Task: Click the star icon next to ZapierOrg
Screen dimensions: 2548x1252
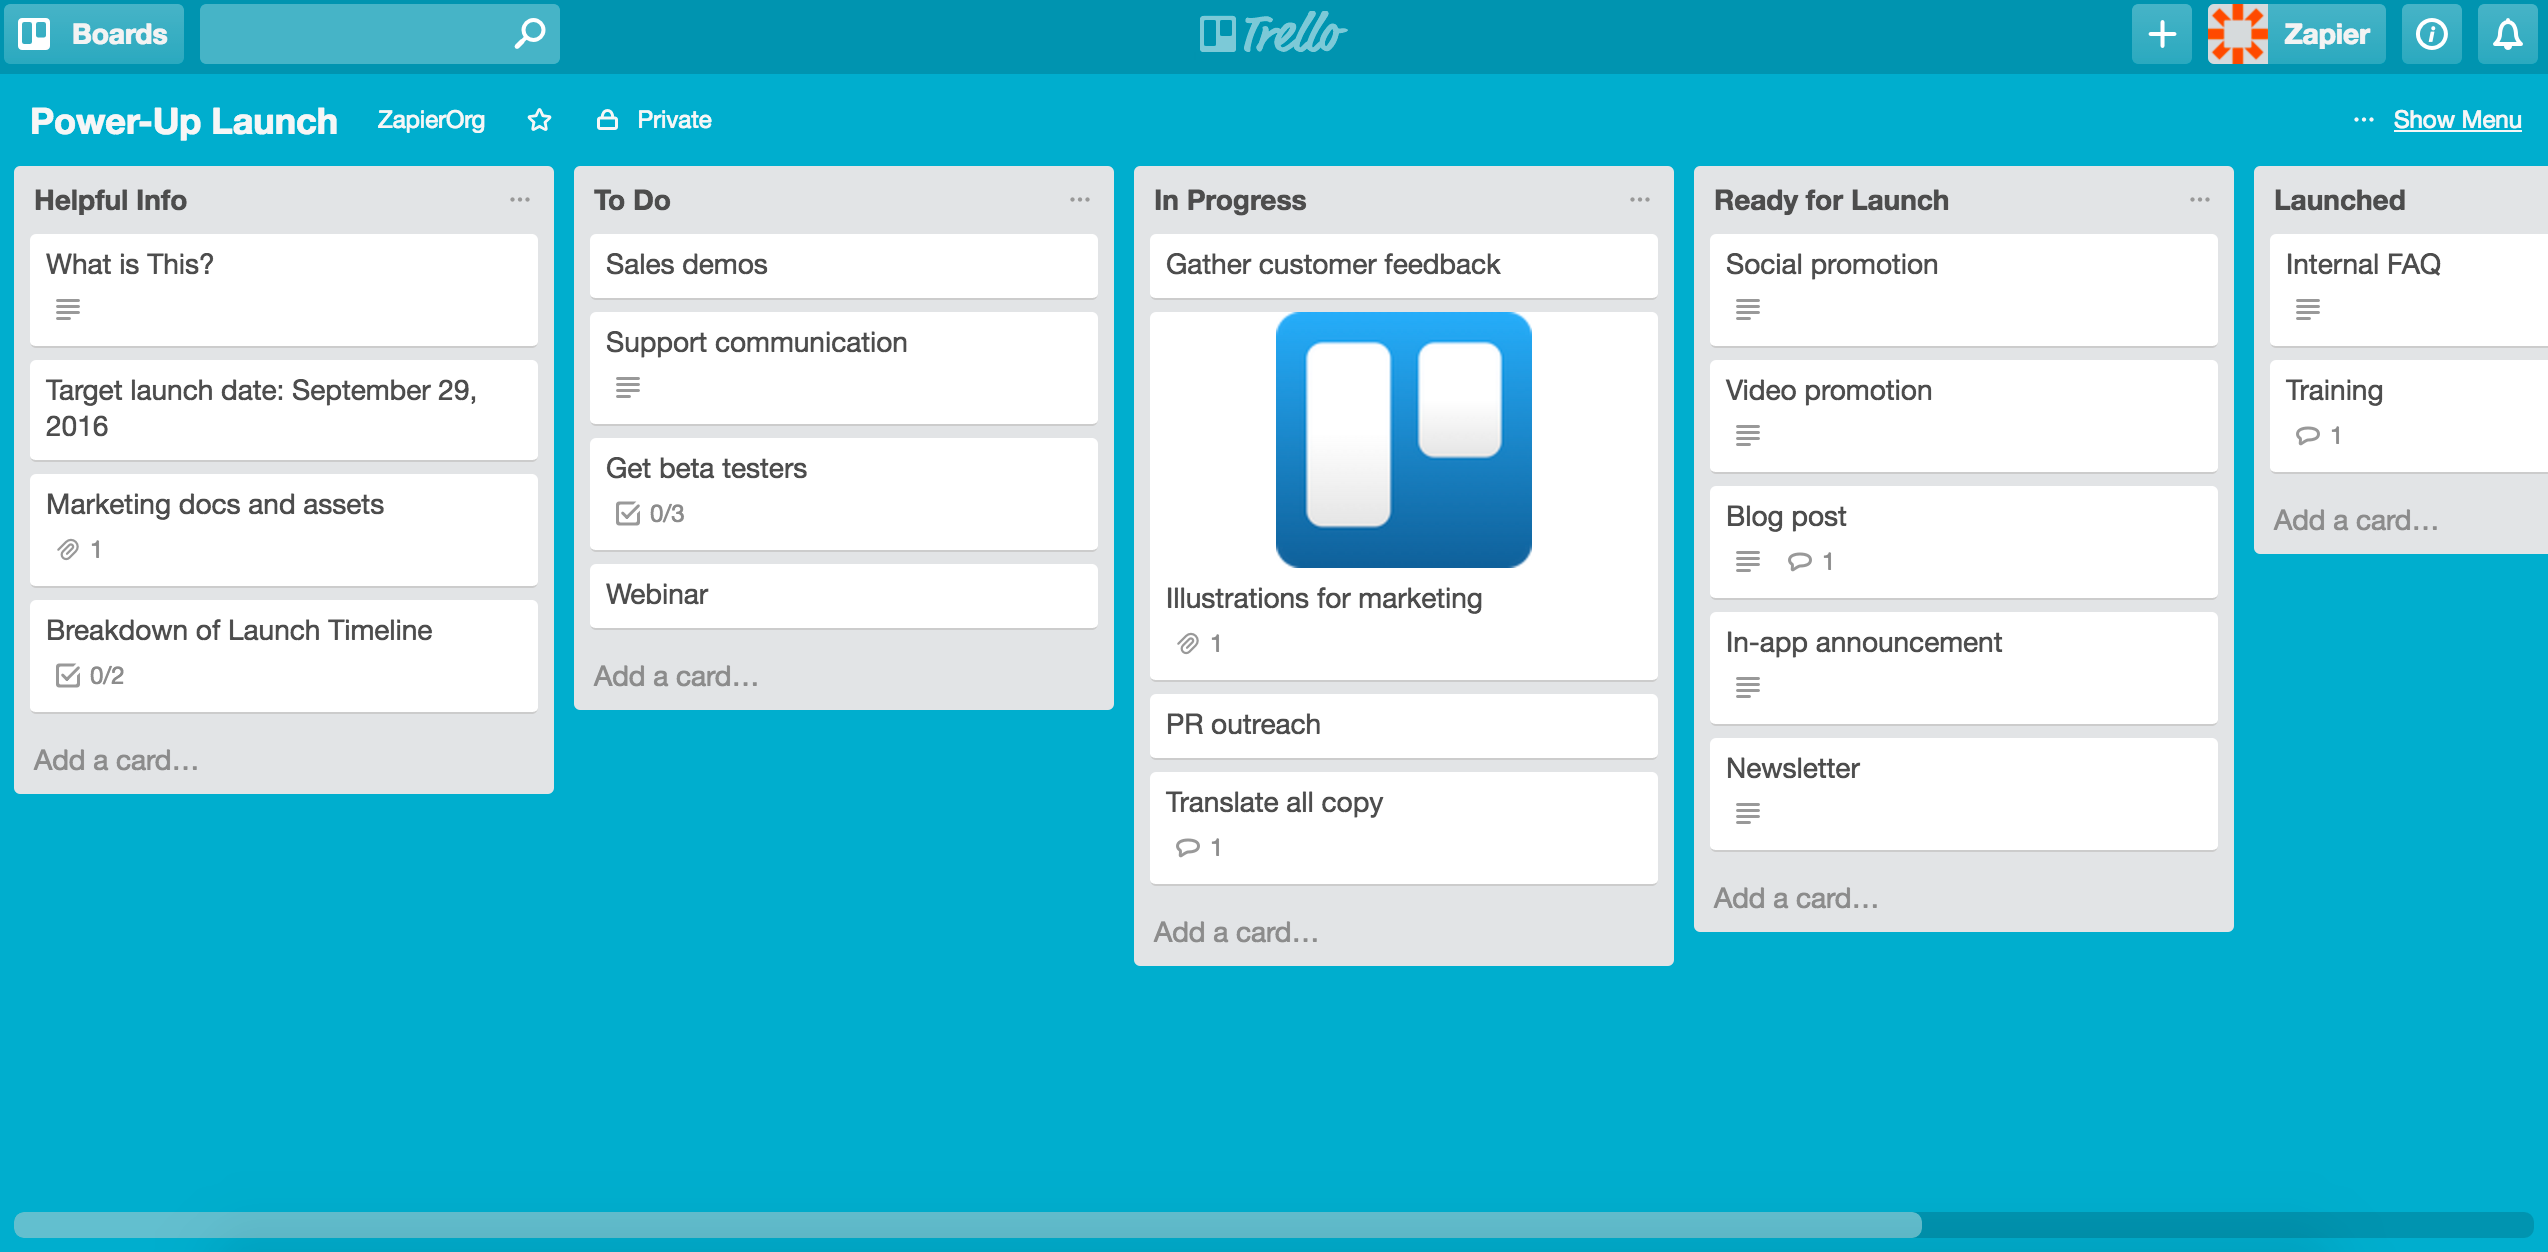Action: point(541,119)
